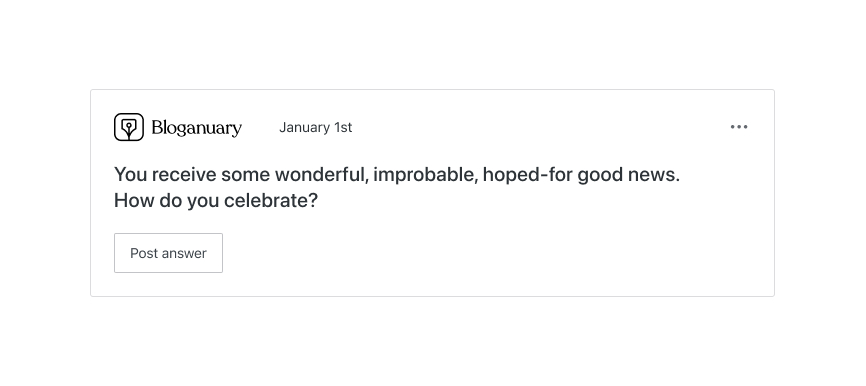Select the Bloganuary wordmark text
866x386 pixels.
coord(197,128)
